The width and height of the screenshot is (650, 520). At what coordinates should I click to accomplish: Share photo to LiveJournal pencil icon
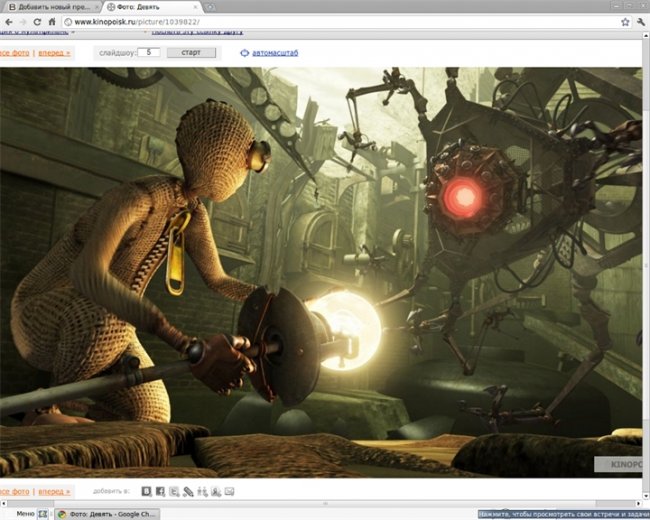188,491
